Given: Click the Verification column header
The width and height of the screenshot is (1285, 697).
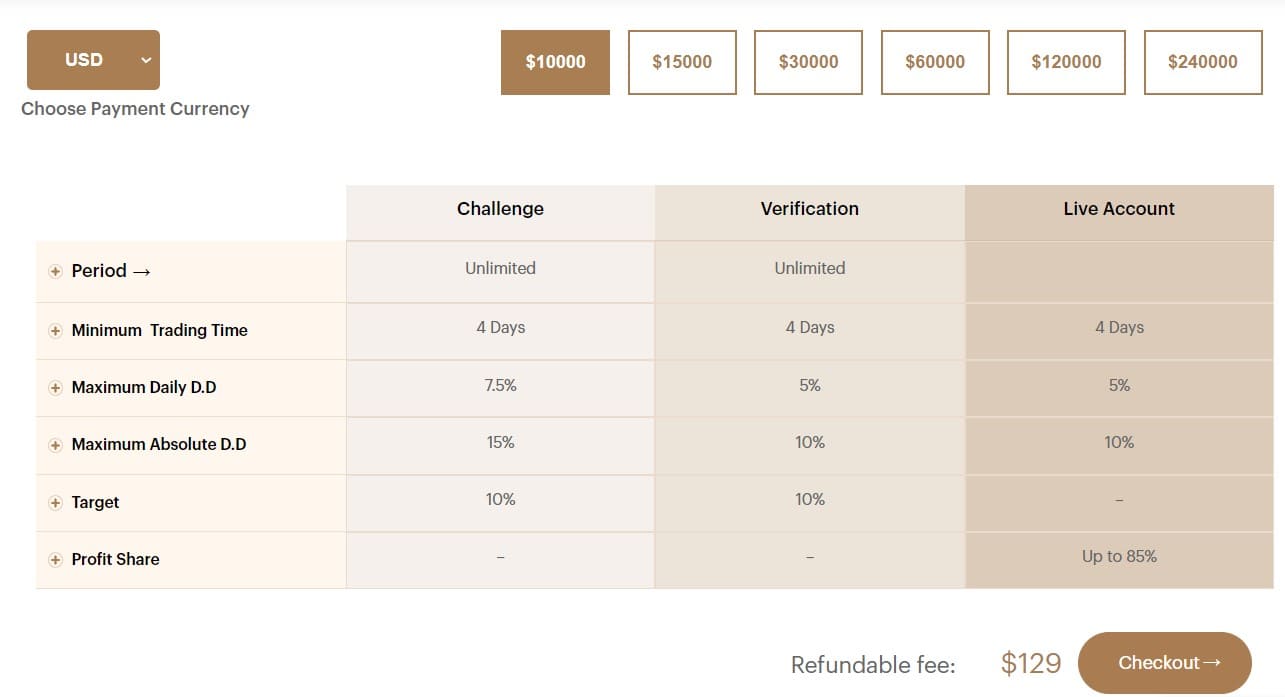Looking at the screenshot, I should (x=809, y=209).
